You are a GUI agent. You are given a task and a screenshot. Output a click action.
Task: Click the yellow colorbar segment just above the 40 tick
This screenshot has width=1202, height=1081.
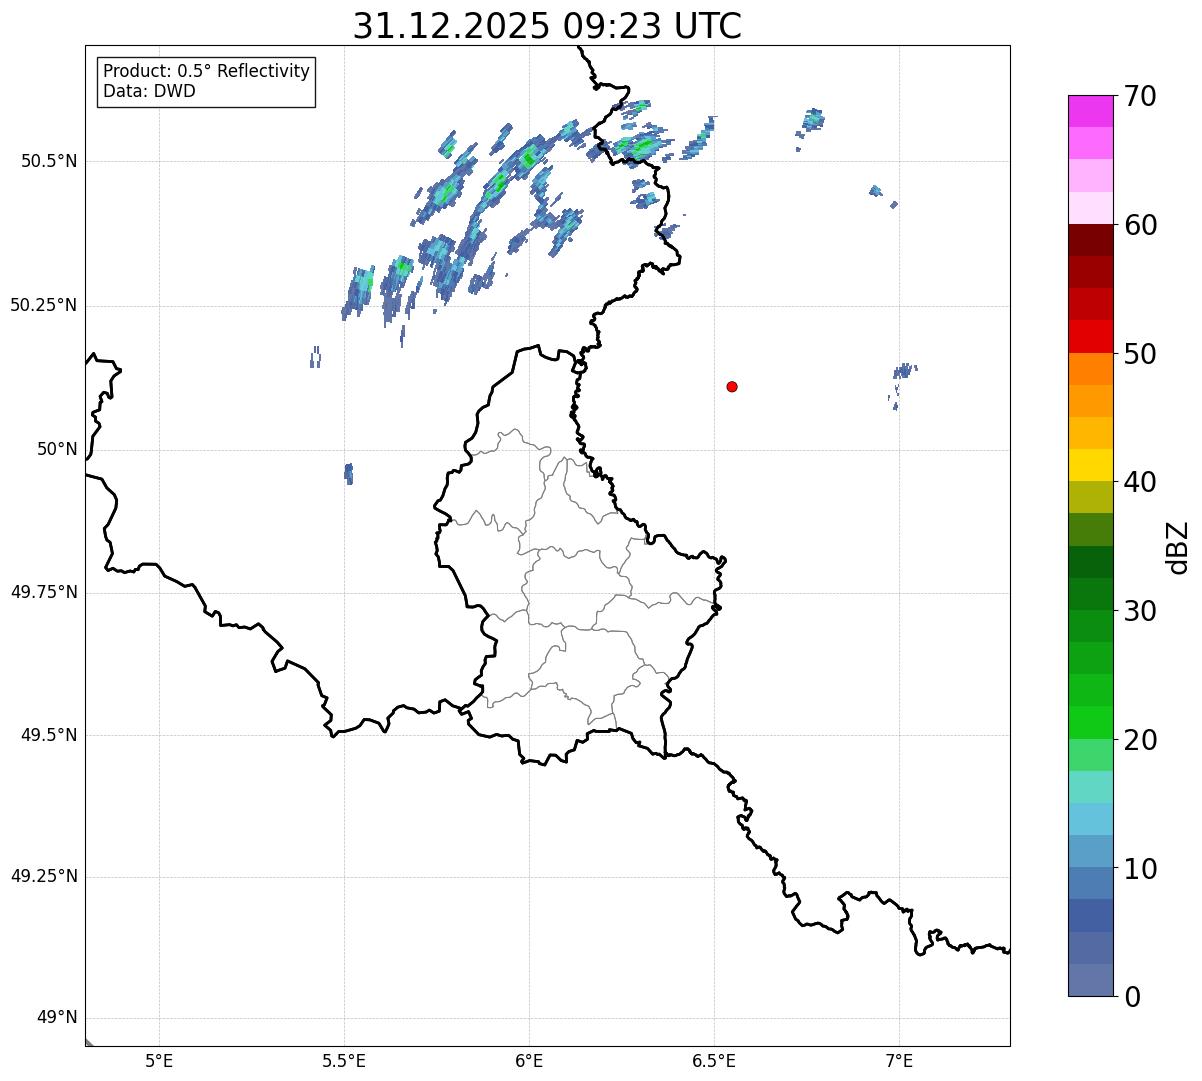pyautogui.click(x=1091, y=465)
